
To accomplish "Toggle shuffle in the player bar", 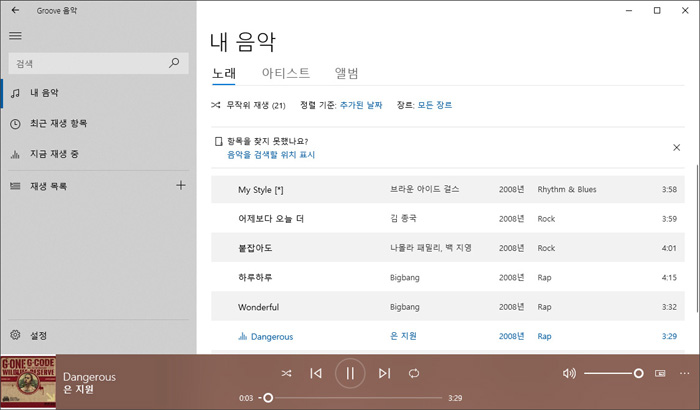I will (287, 373).
